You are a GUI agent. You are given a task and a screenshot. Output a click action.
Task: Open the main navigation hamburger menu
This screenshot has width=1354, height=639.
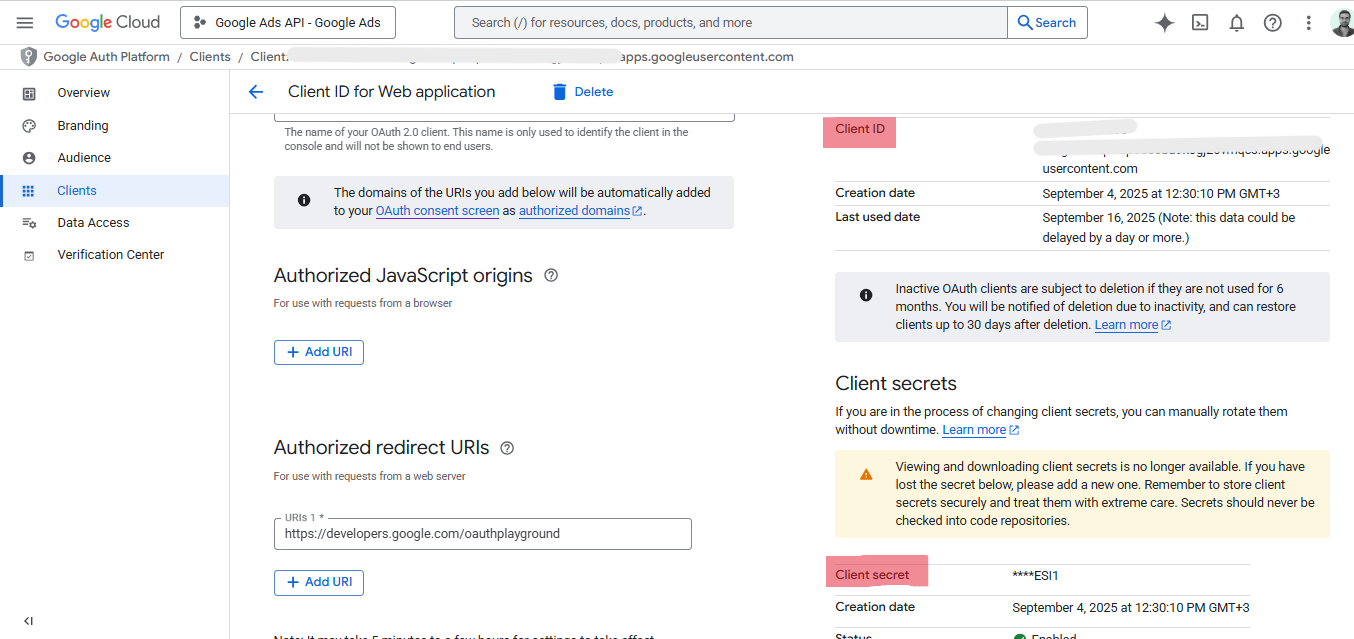[25, 22]
